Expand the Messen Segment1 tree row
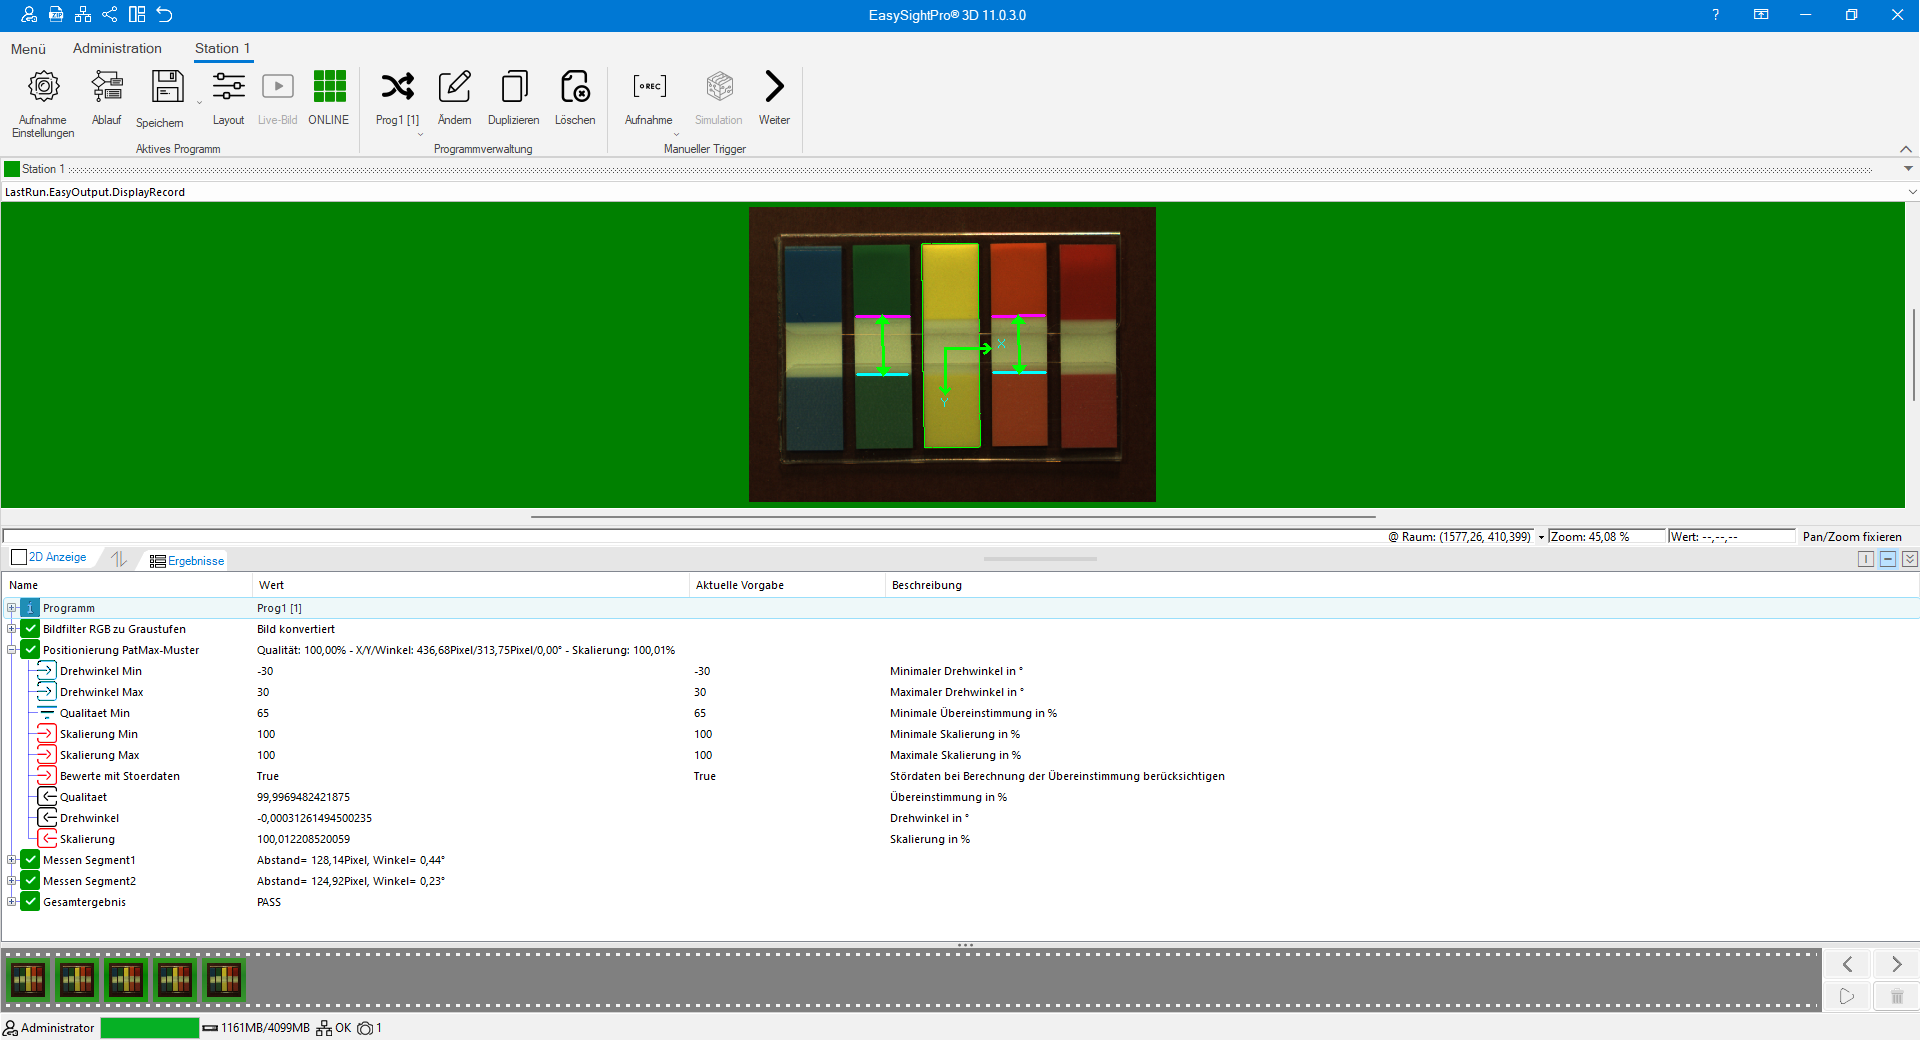Viewport: 1920px width, 1040px height. (12, 860)
